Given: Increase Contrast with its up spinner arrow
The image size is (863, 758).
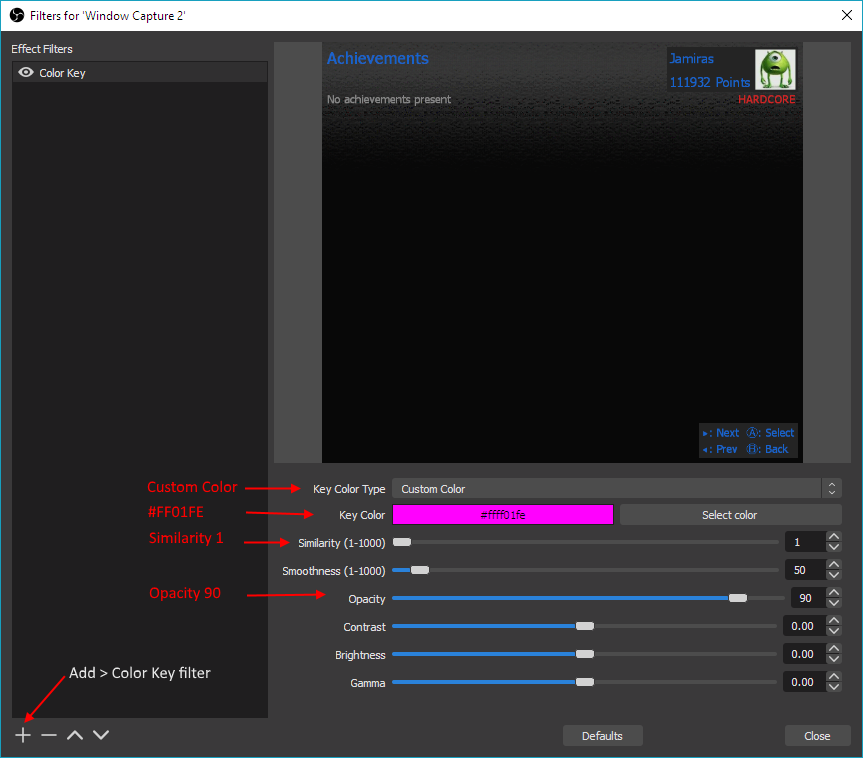Looking at the screenshot, I should (833, 620).
